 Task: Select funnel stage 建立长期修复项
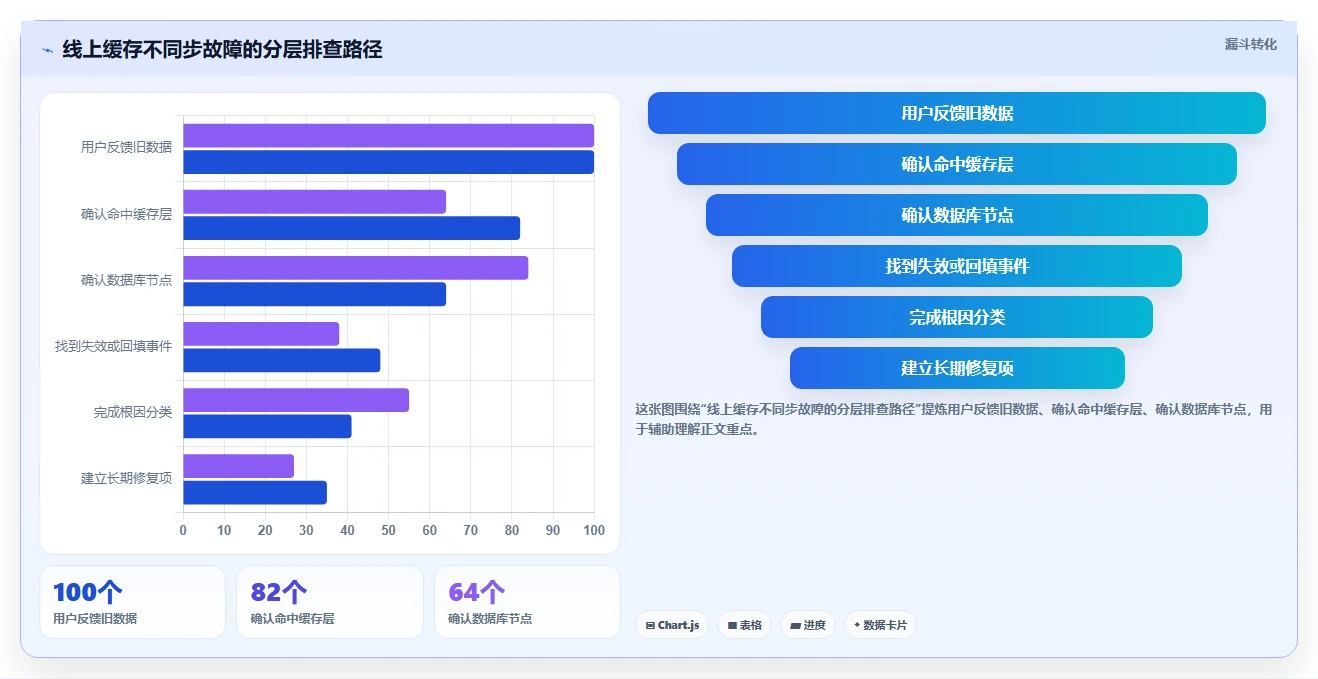click(x=957, y=368)
